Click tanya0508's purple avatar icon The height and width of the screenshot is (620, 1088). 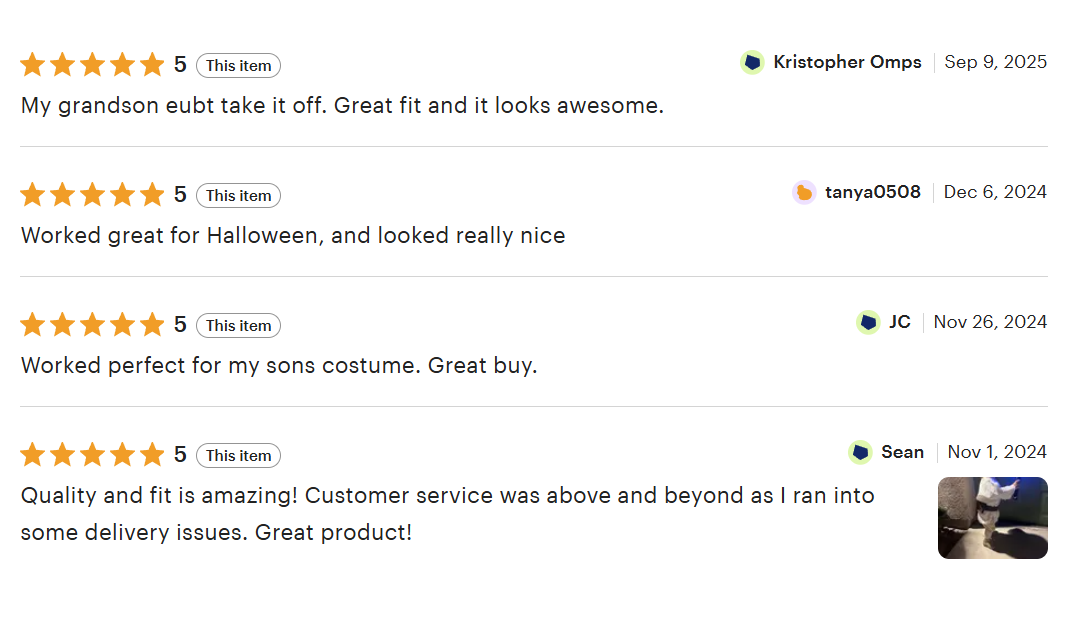tap(804, 192)
